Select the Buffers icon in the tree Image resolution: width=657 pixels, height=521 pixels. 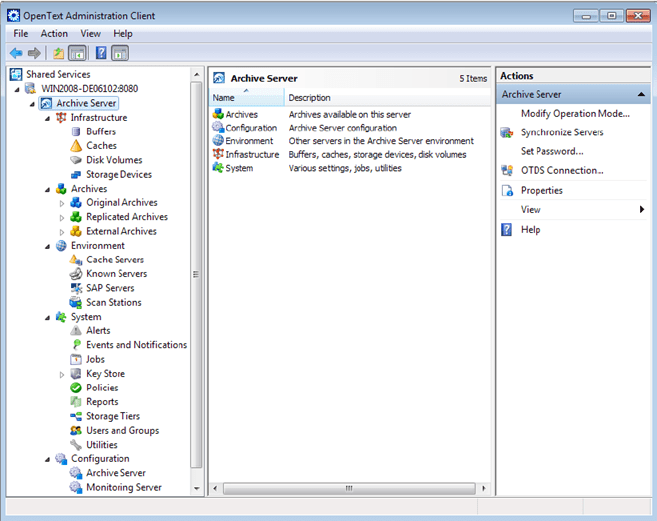pyautogui.click(x=76, y=132)
